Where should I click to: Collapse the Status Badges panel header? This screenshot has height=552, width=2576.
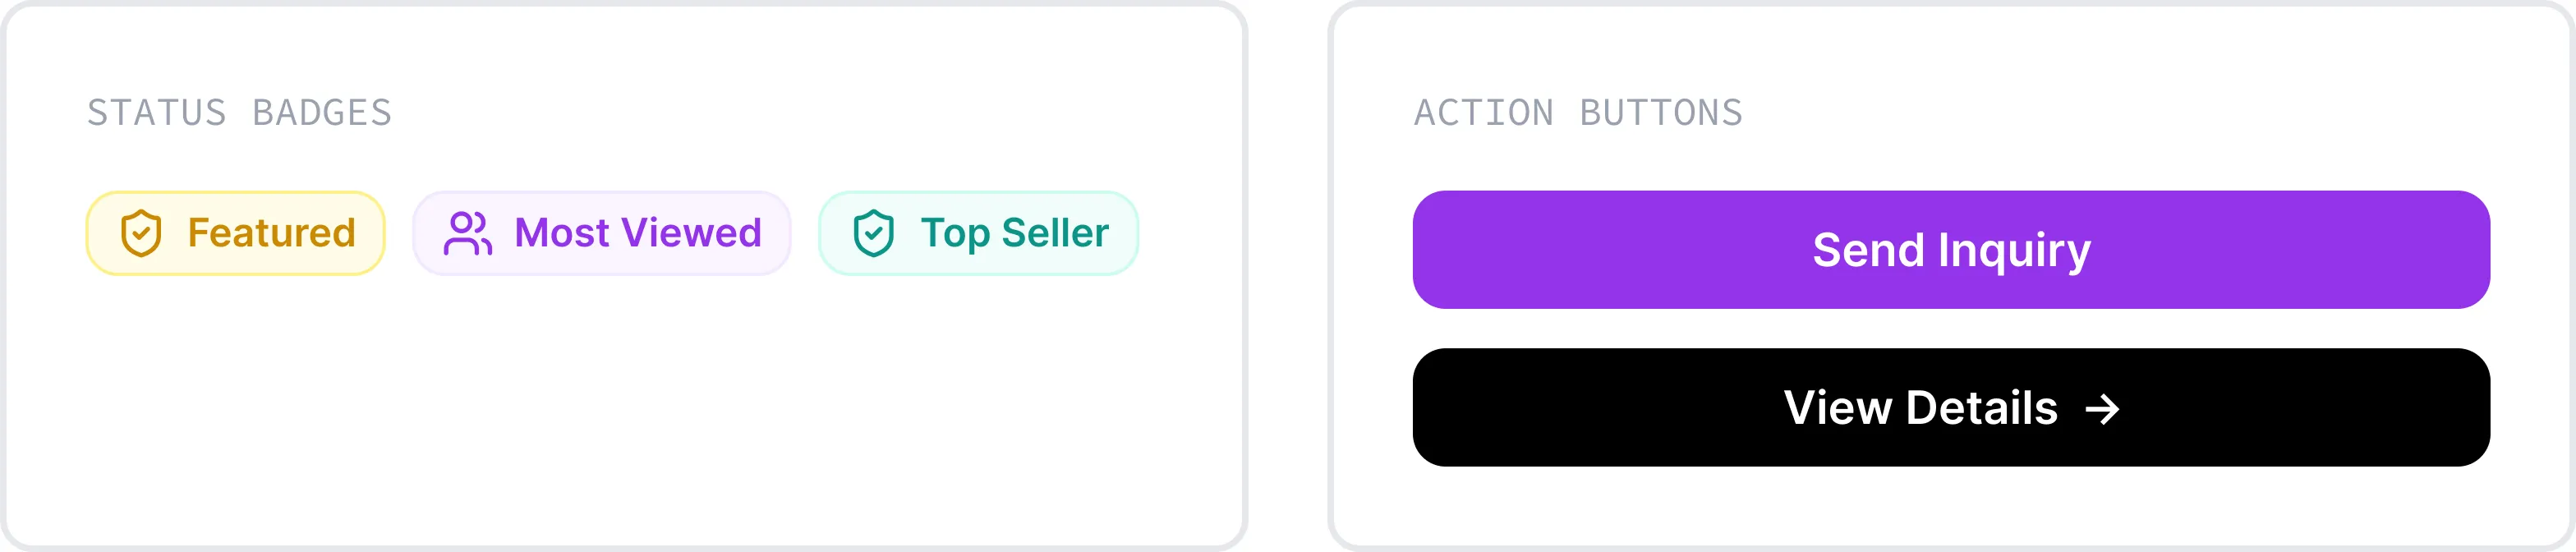pos(240,113)
